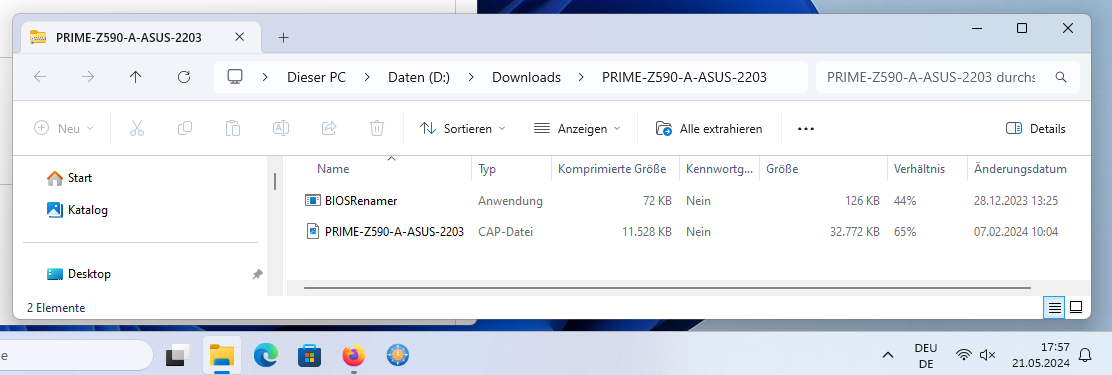Close the PRIME-Z590-A-ASUS-2203 tab
The image size is (1112, 375).
[239, 37]
